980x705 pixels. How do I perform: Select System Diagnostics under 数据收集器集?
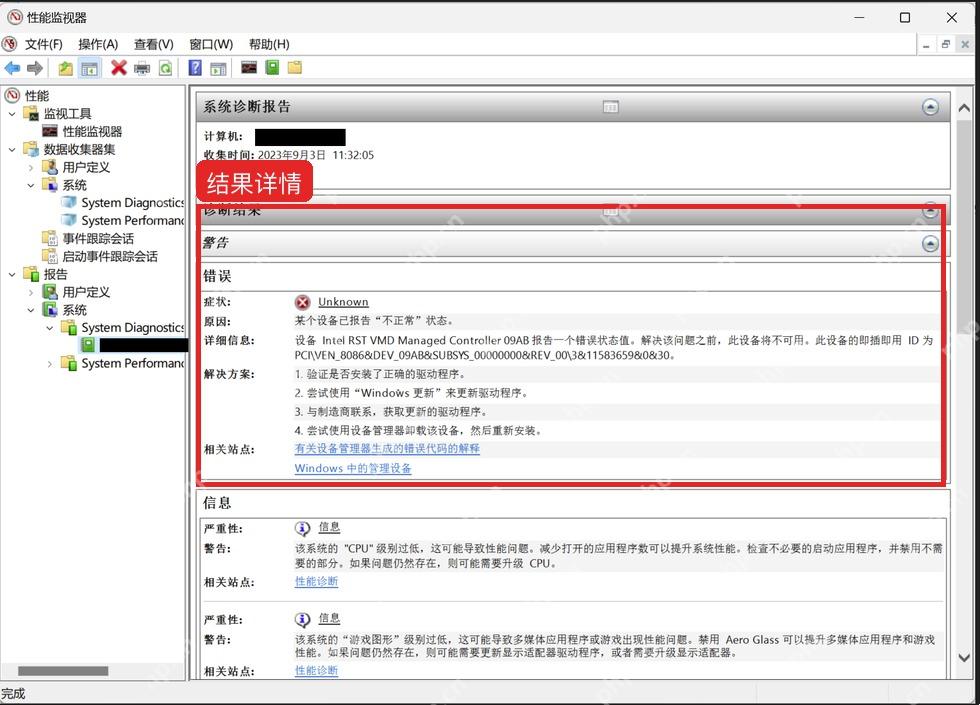tap(132, 203)
